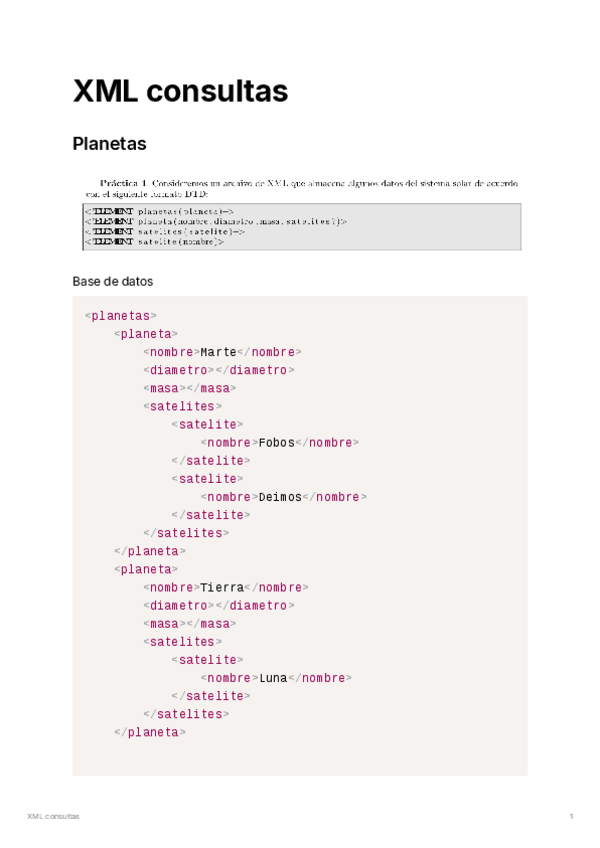Click the ELEMENT planetas line in the DTD

click(x=159, y=212)
